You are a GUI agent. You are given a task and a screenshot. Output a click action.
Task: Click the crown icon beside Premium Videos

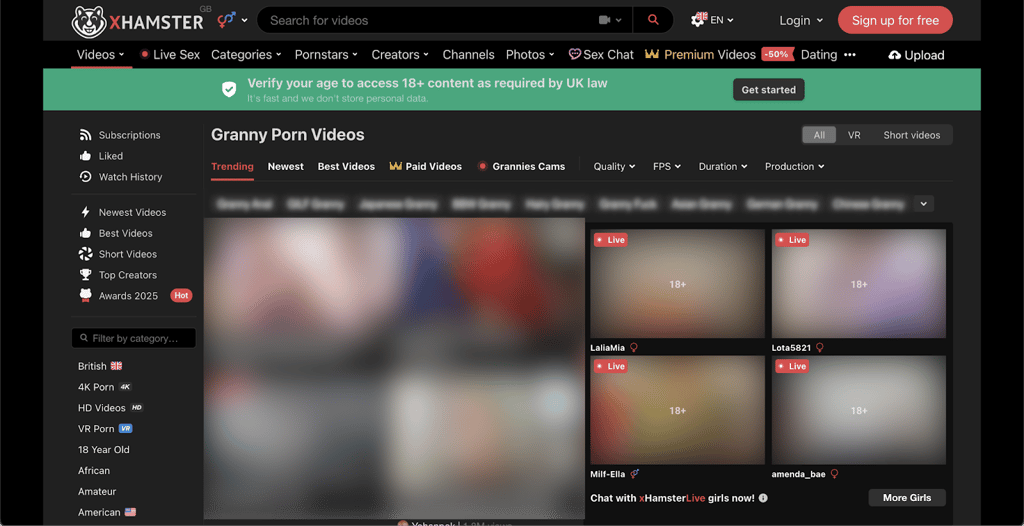[652, 55]
